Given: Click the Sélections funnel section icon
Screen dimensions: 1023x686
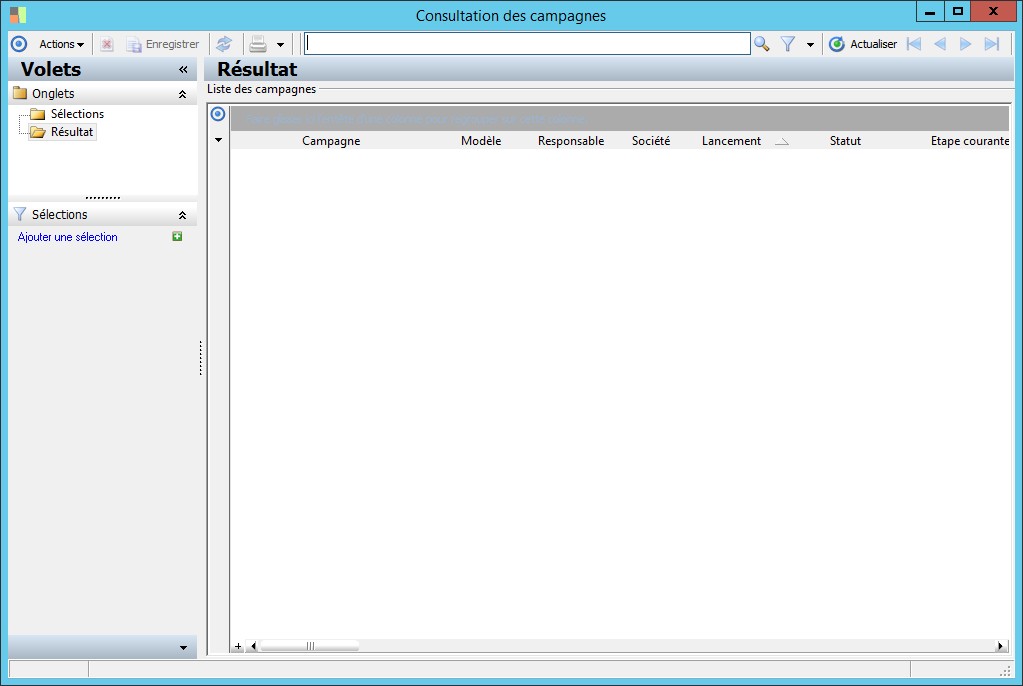Looking at the screenshot, I should [20, 214].
